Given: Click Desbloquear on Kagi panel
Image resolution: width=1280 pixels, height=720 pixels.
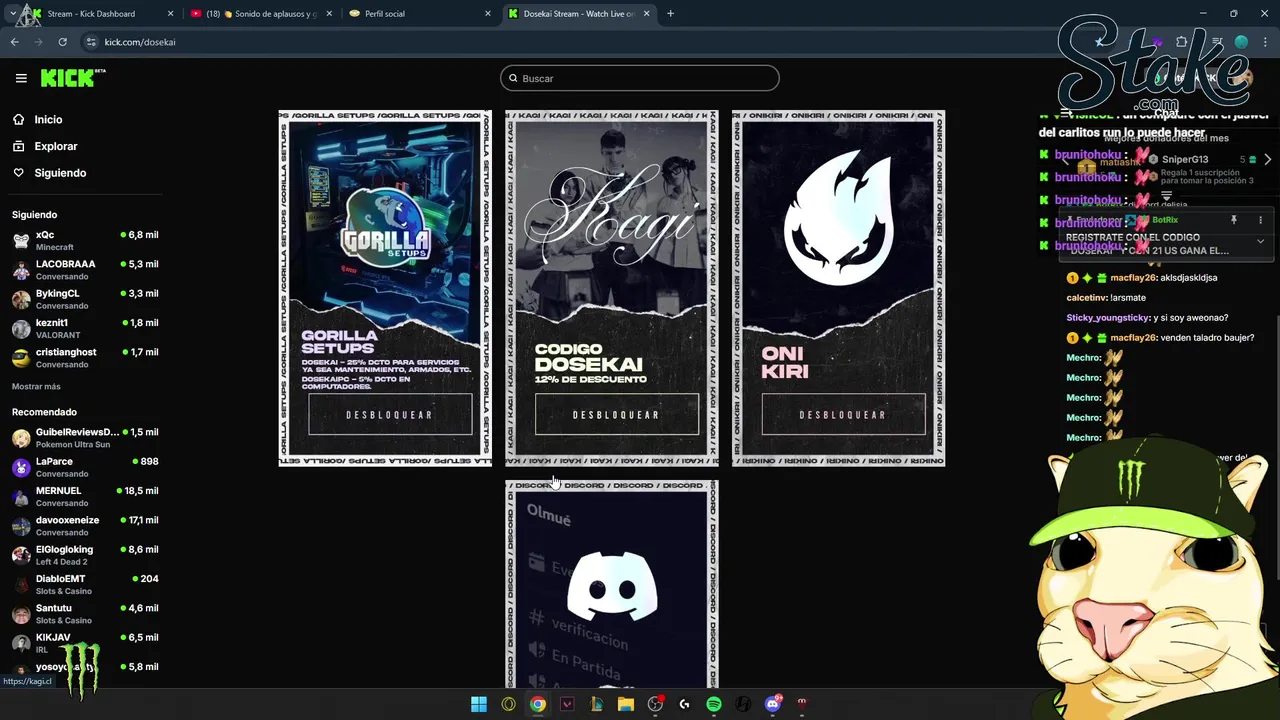Looking at the screenshot, I should (x=616, y=415).
